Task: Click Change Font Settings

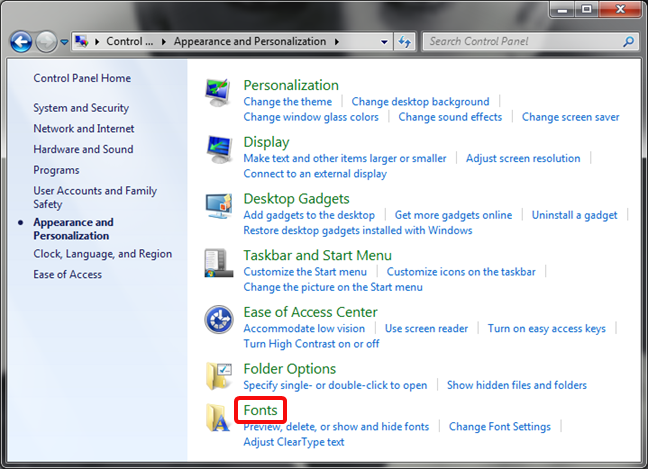Action: pos(500,426)
